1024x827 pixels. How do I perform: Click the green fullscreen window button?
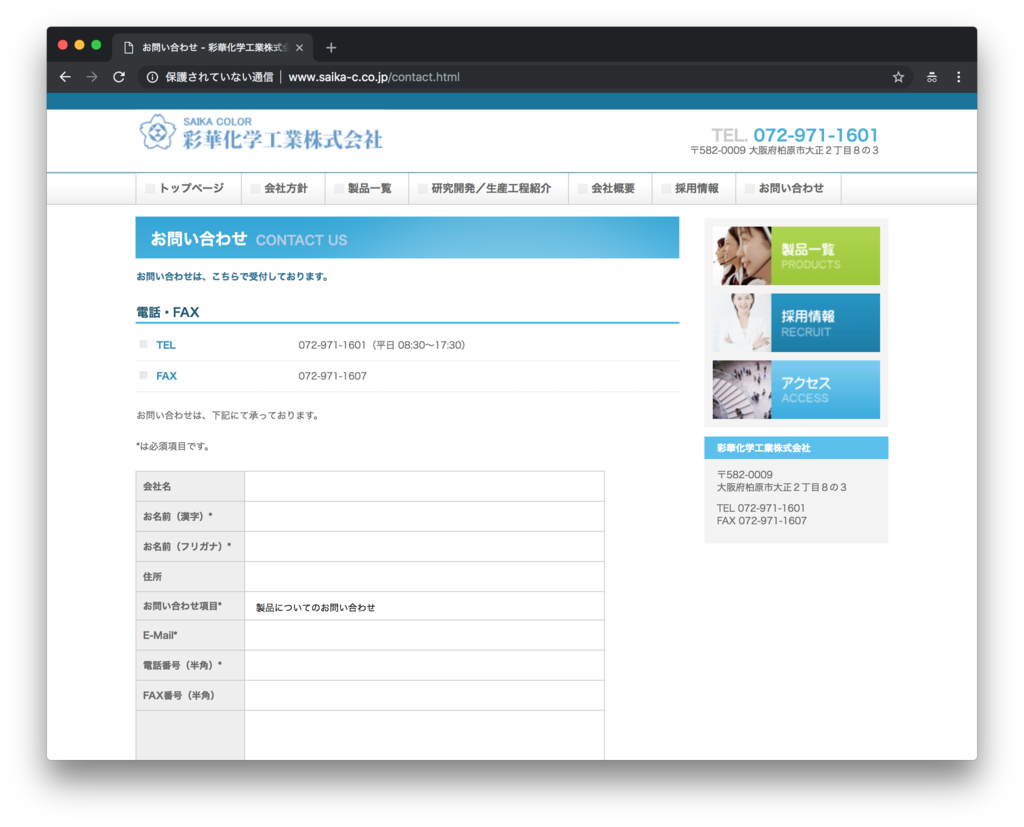click(x=96, y=45)
